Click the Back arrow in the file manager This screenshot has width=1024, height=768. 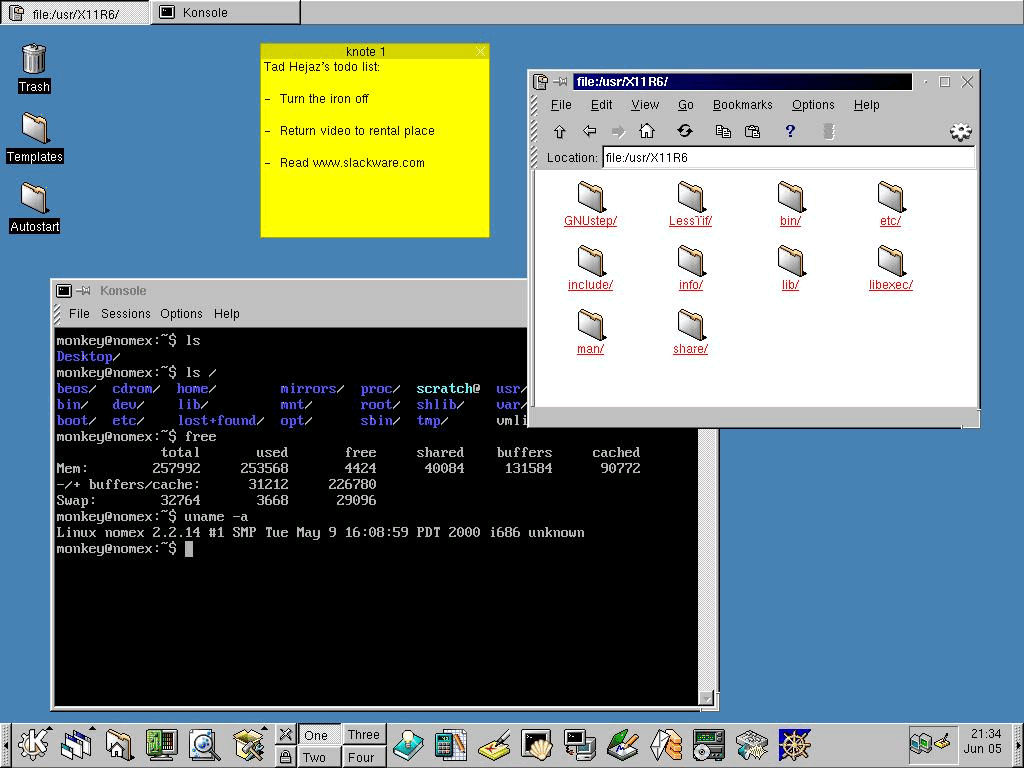589,131
